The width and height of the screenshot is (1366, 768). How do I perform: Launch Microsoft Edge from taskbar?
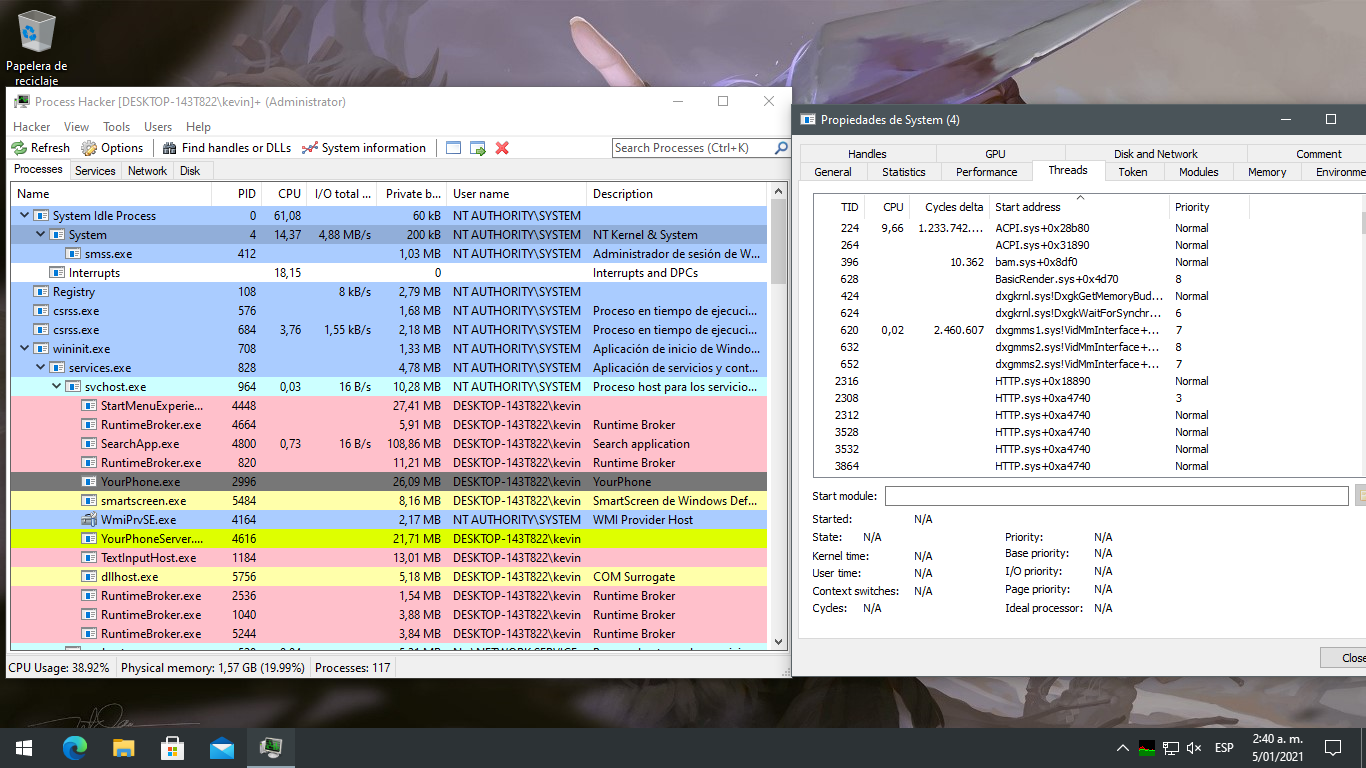pos(75,747)
